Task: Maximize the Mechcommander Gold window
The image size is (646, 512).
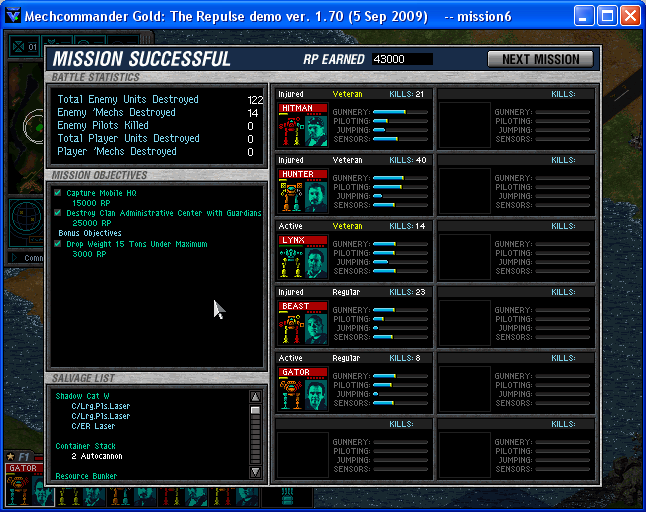Action: [x=607, y=16]
